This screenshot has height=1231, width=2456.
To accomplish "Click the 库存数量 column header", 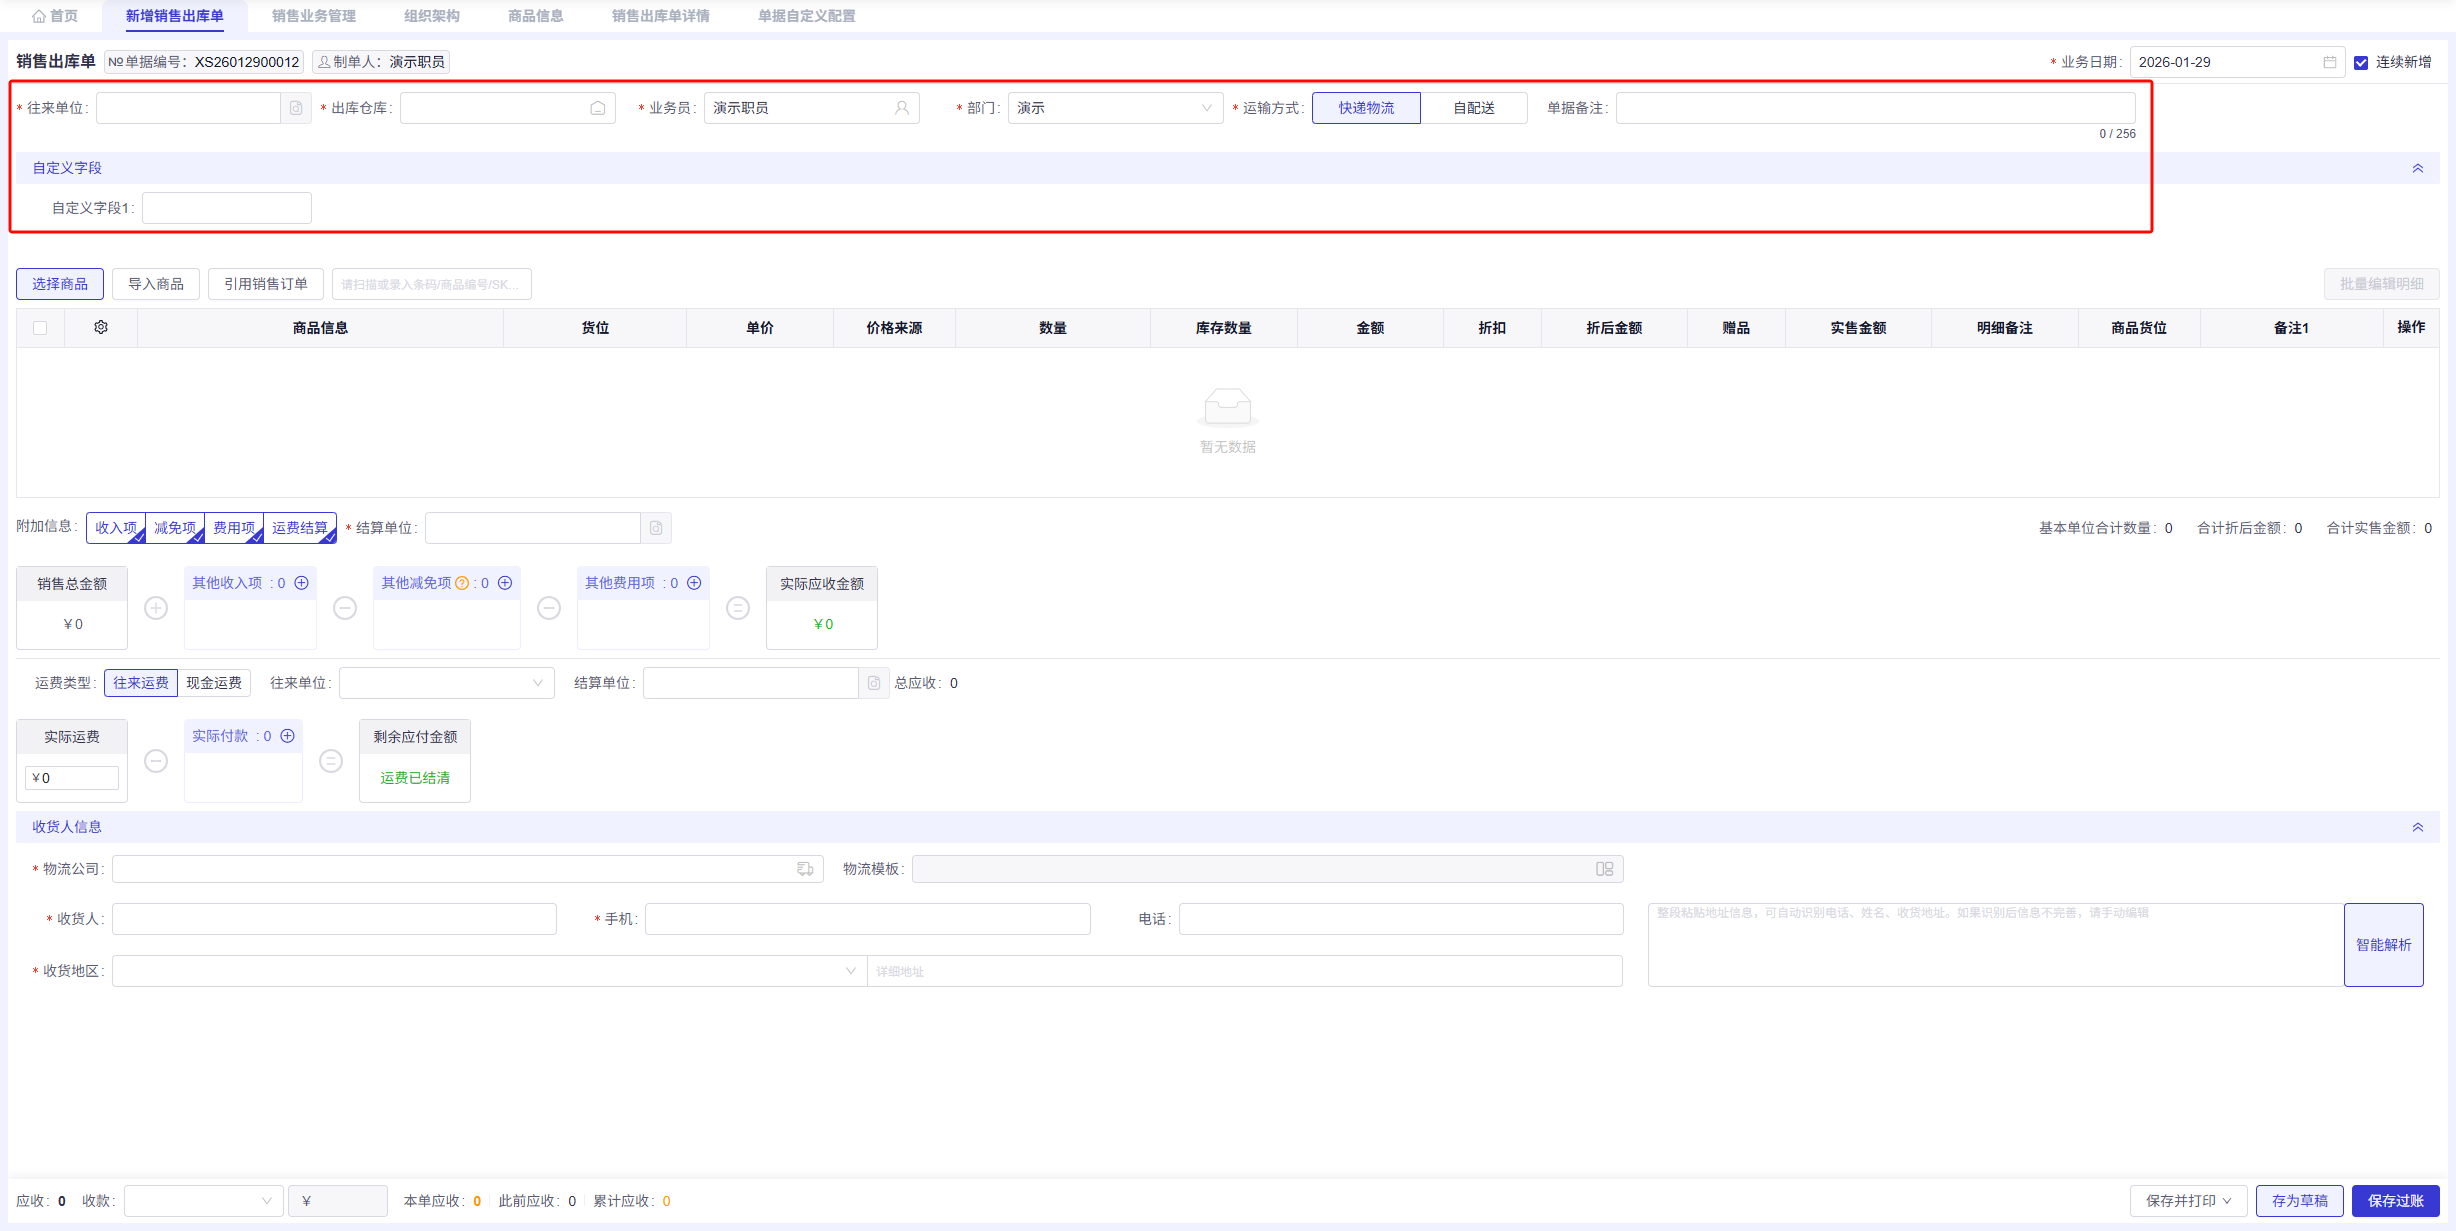I will click(1224, 328).
